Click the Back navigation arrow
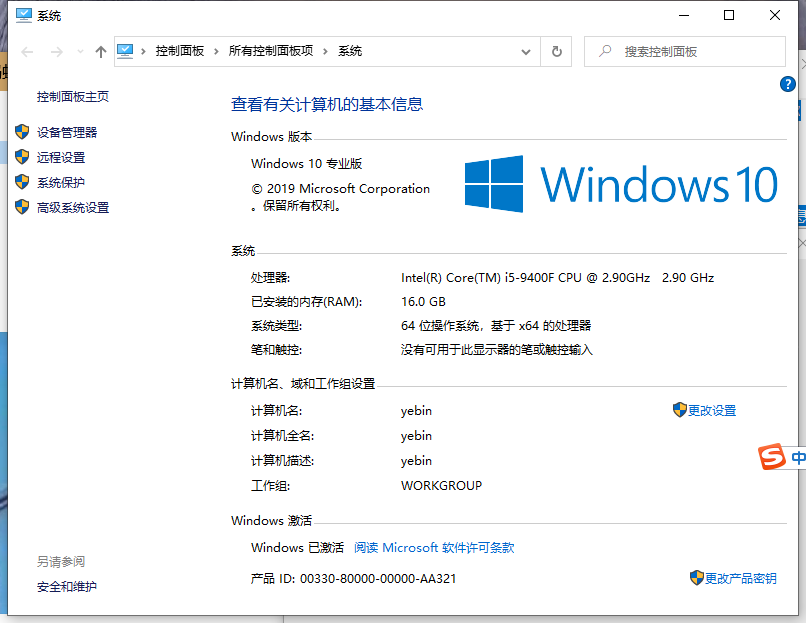Viewport: 806px width, 623px height. (x=28, y=52)
